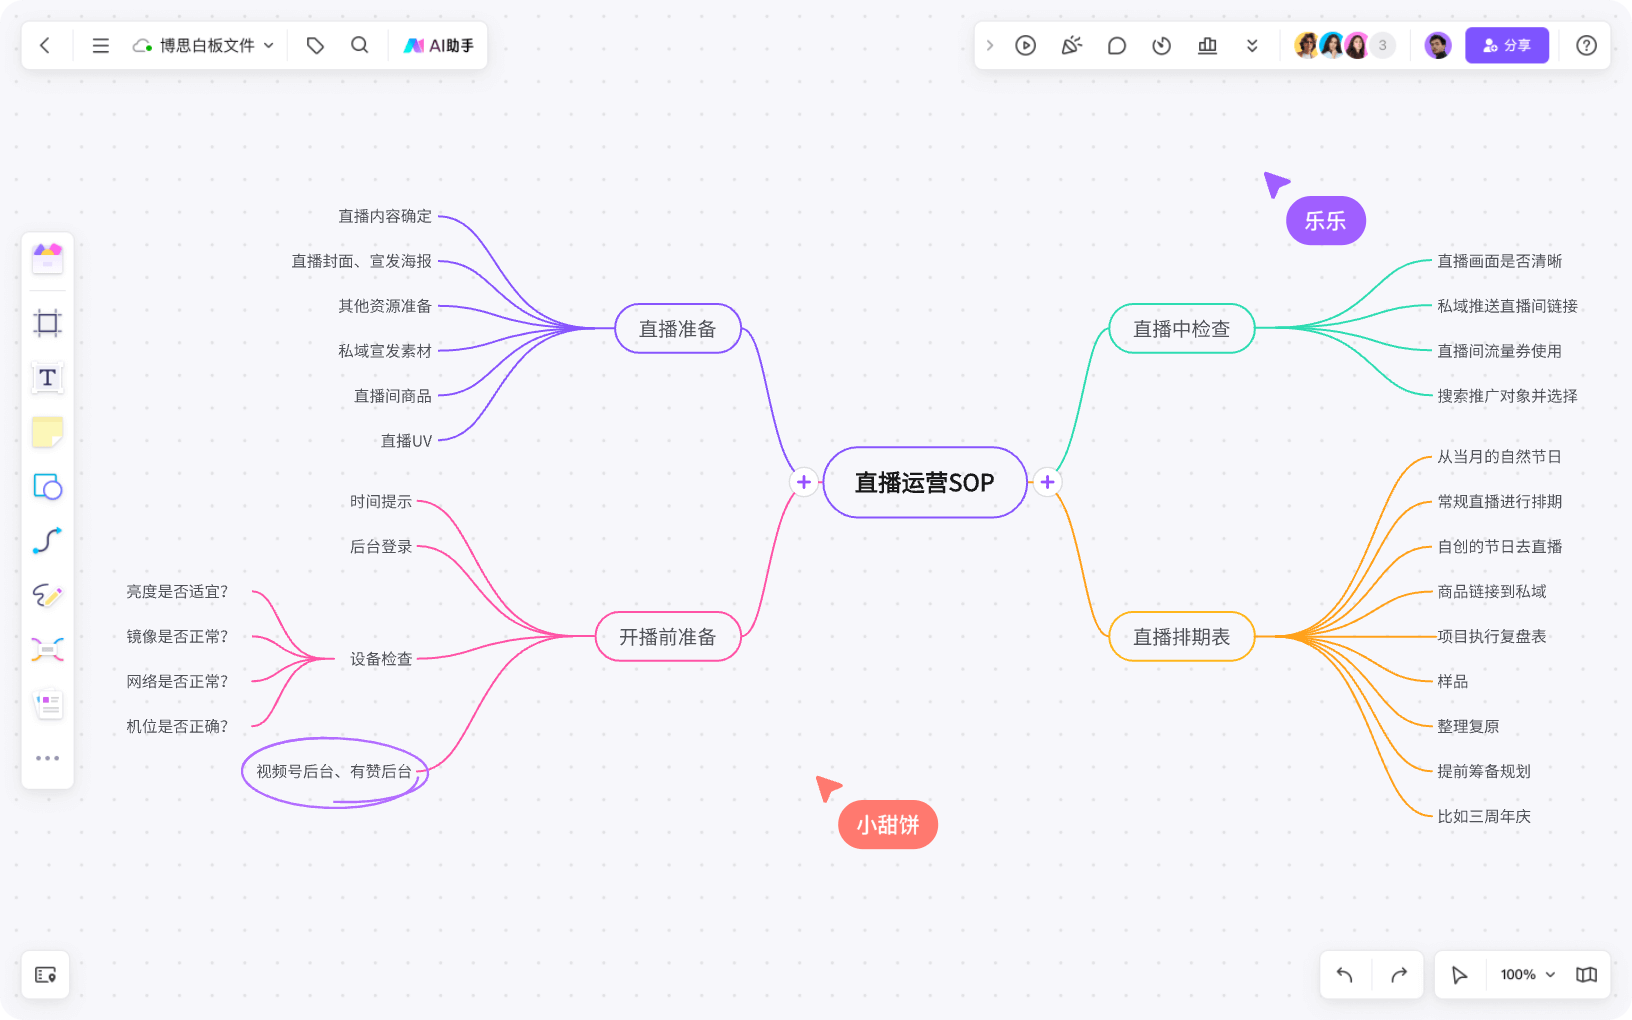Collapse the toolbar with double chevron icon
1632x1020 pixels.
pyautogui.click(x=1253, y=45)
